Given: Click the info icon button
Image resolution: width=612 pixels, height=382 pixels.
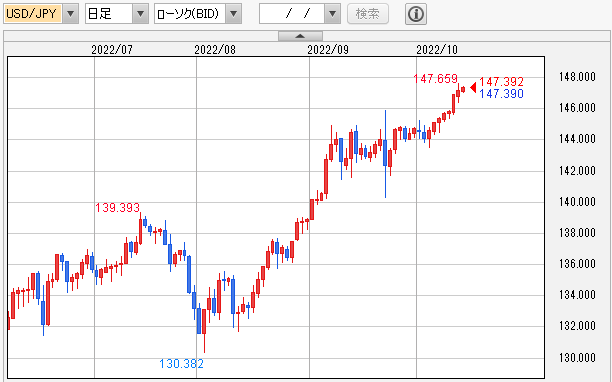Looking at the screenshot, I should (x=416, y=14).
